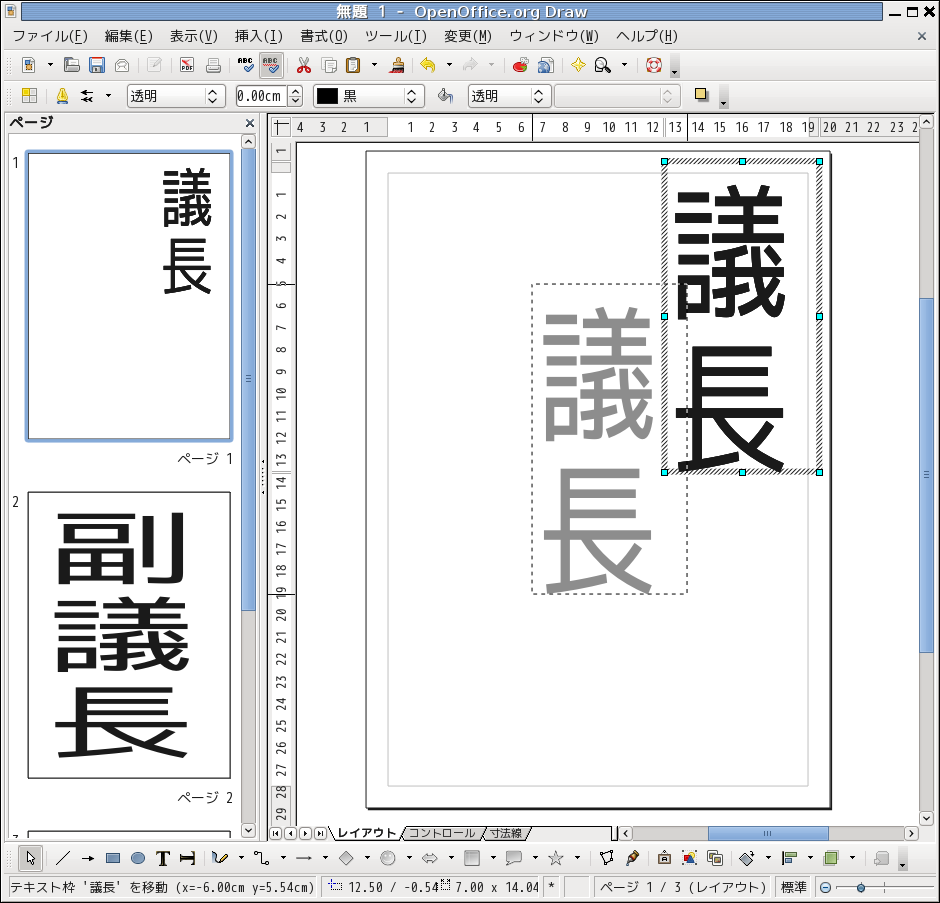Open the Help lifebuoy icon
940x903 pixels.
click(x=654, y=66)
